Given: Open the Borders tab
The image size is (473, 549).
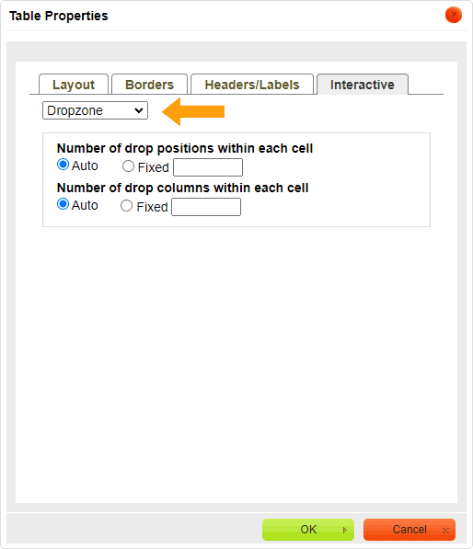Looking at the screenshot, I should tap(149, 84).
